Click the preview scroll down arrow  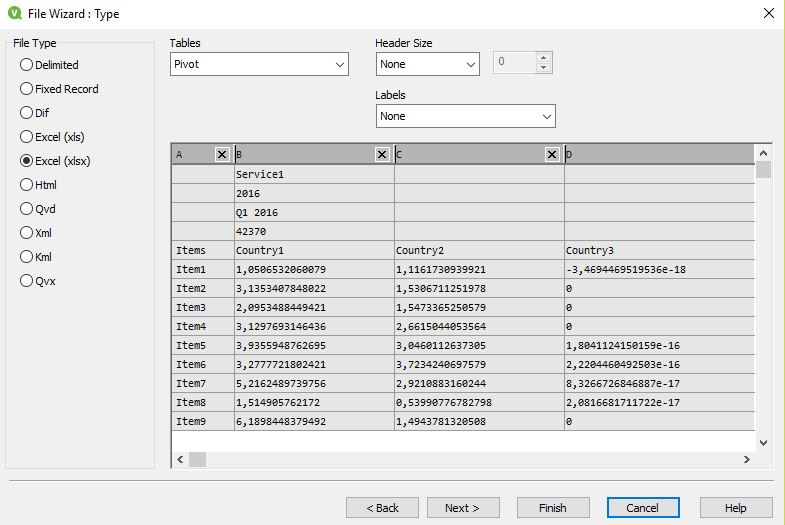(763, 442)
